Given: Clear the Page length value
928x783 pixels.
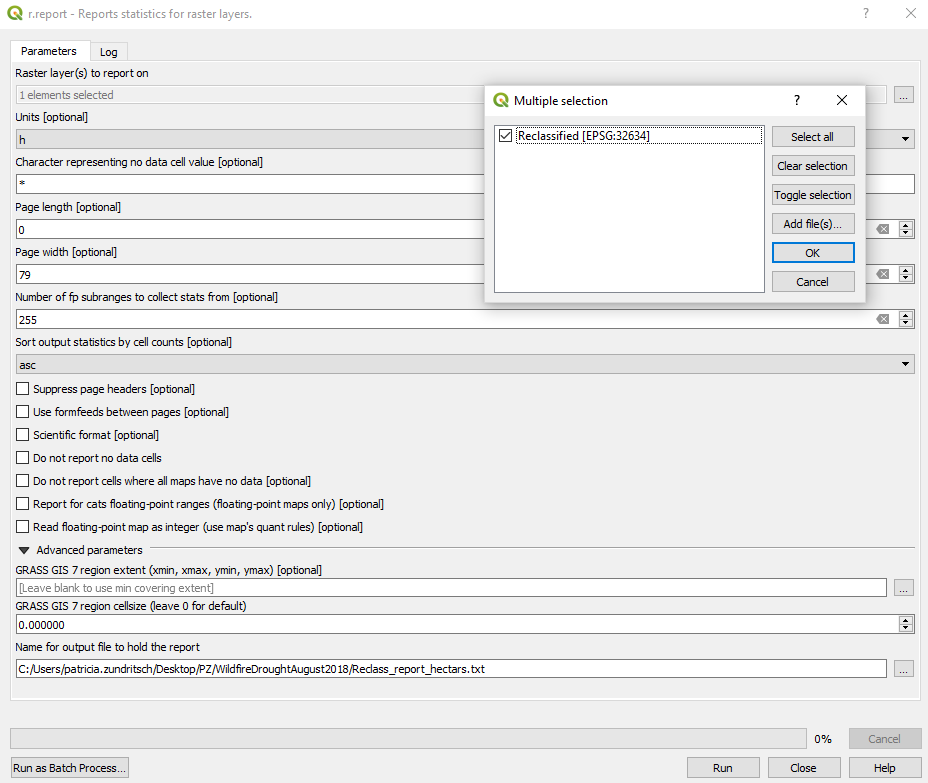Looking at the screenshot, I should click(883, 229).
